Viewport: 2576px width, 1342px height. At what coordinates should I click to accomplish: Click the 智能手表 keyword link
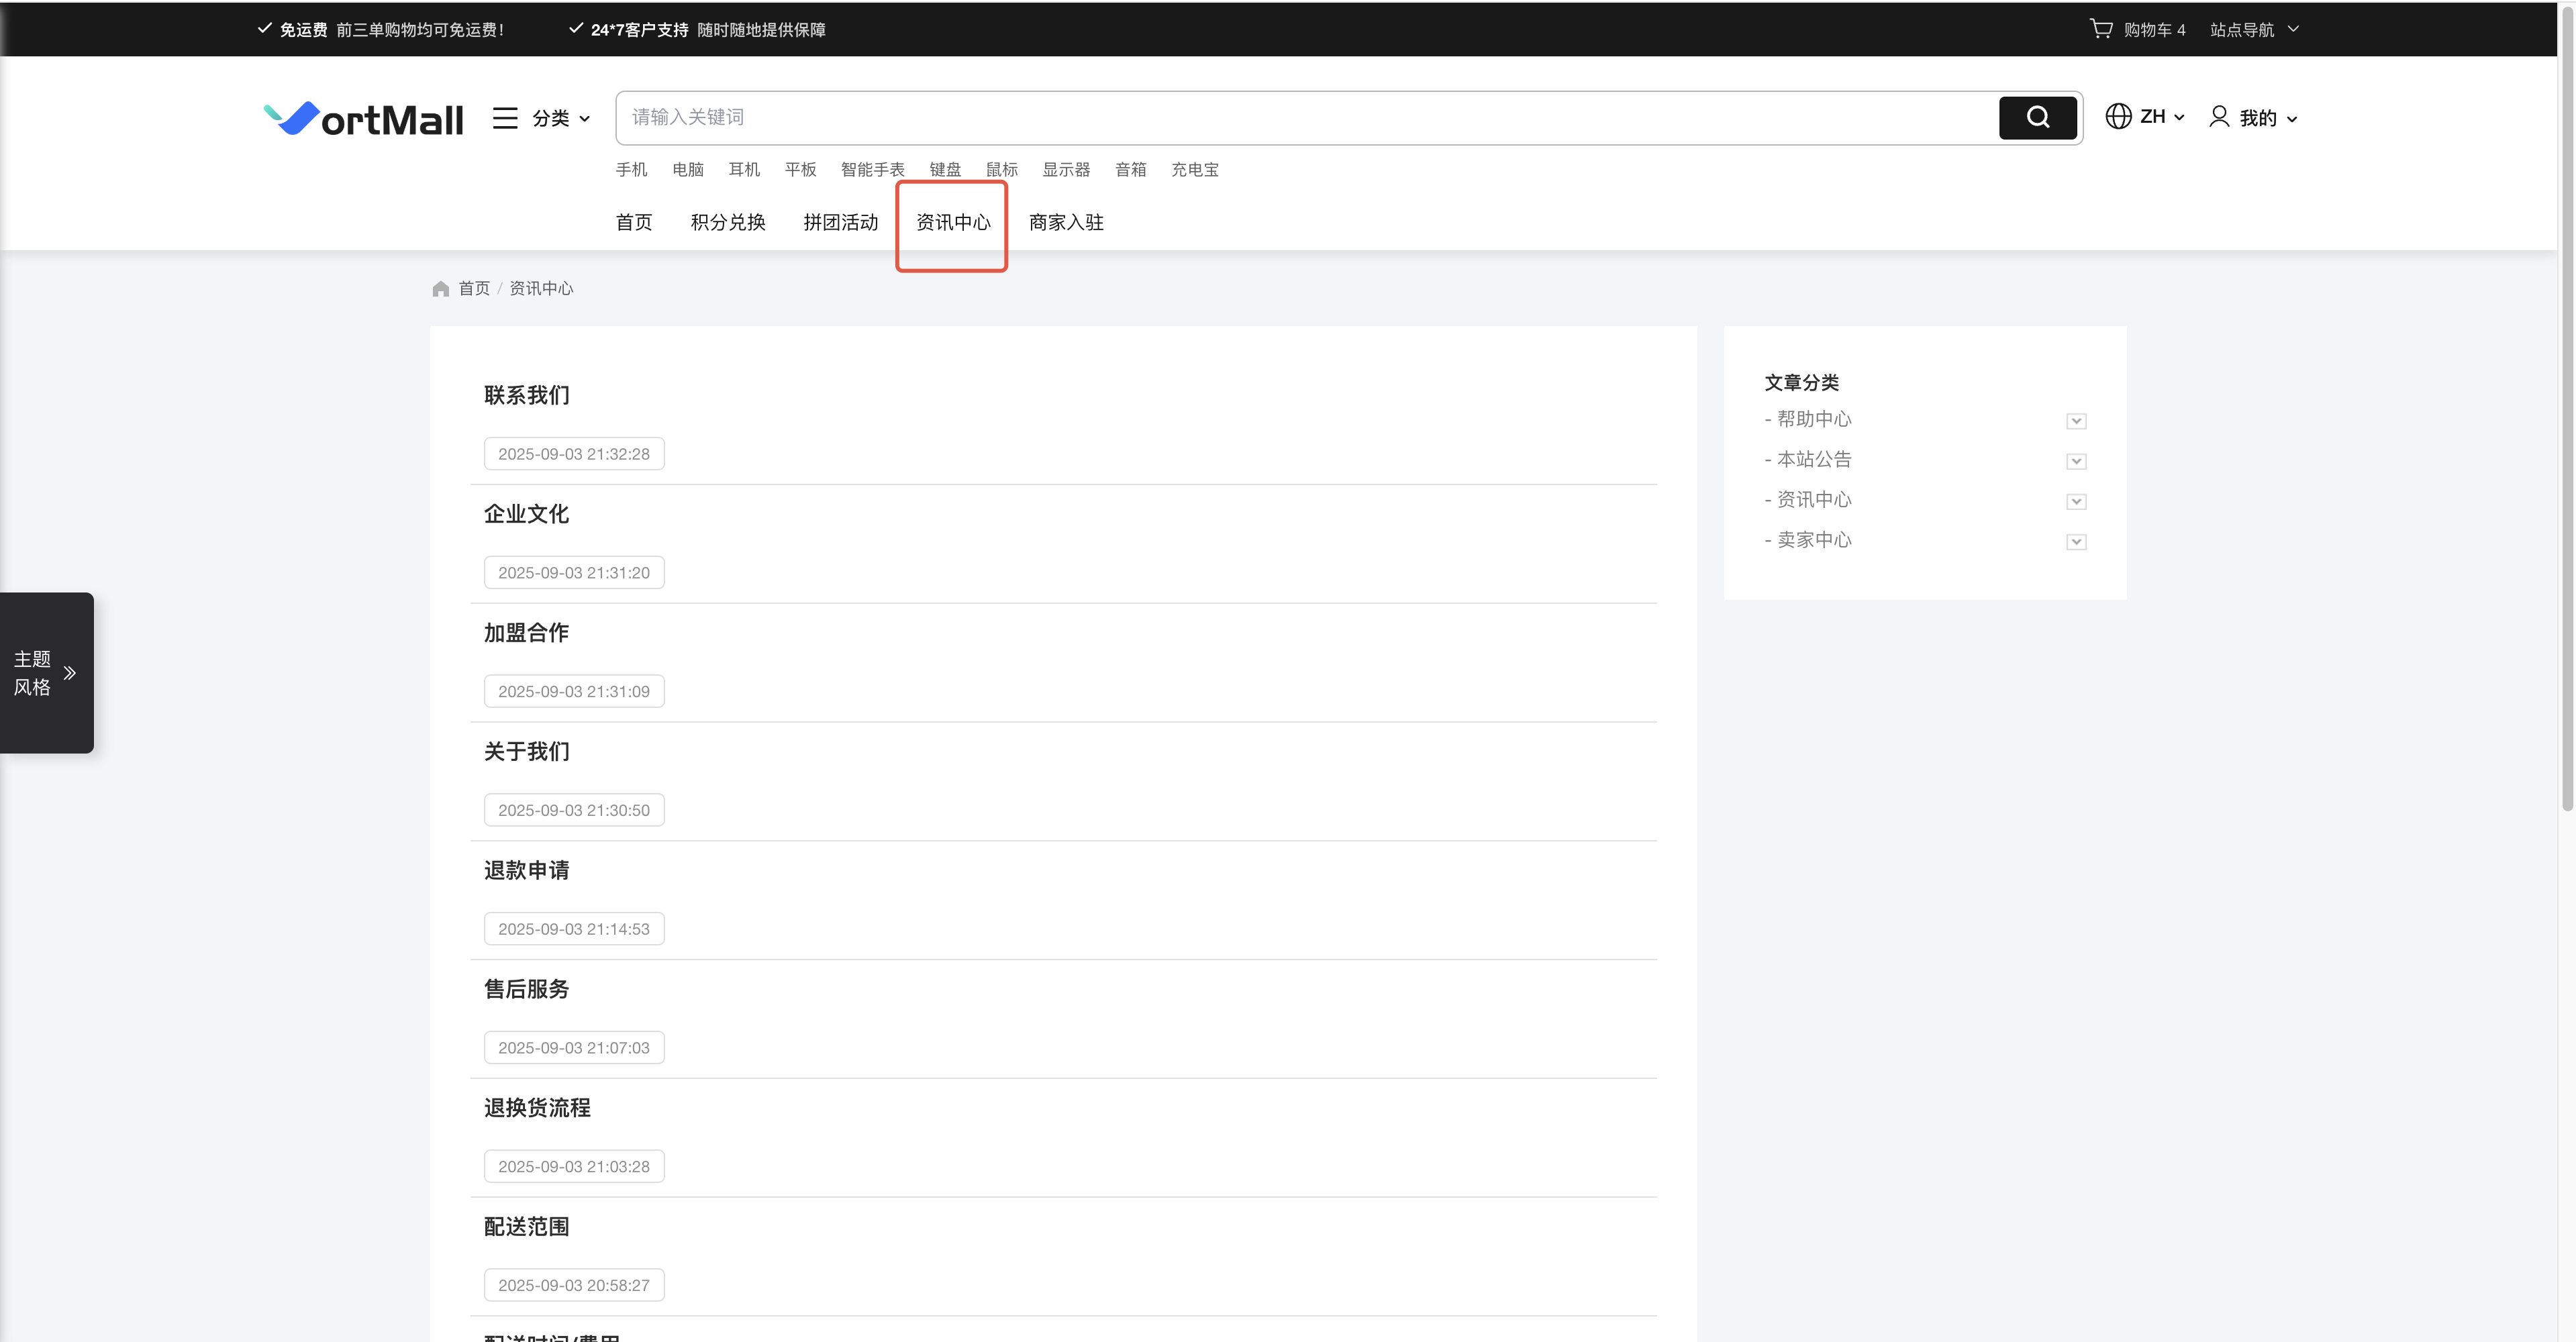point(872,170)
